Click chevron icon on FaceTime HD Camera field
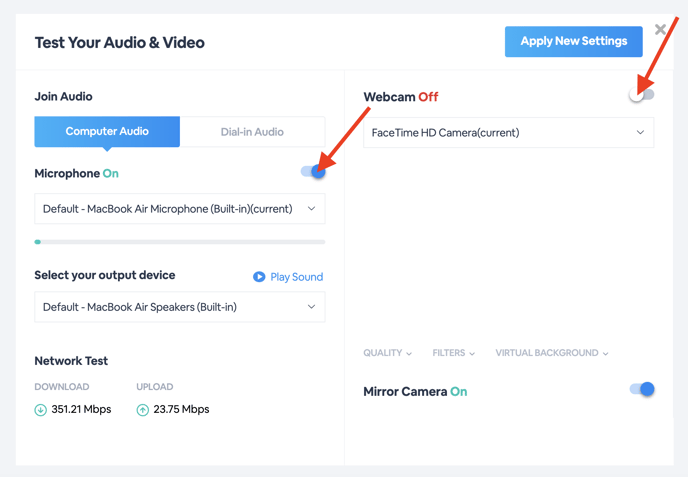This screenshot has height=477, width=688. pos(640,132)
